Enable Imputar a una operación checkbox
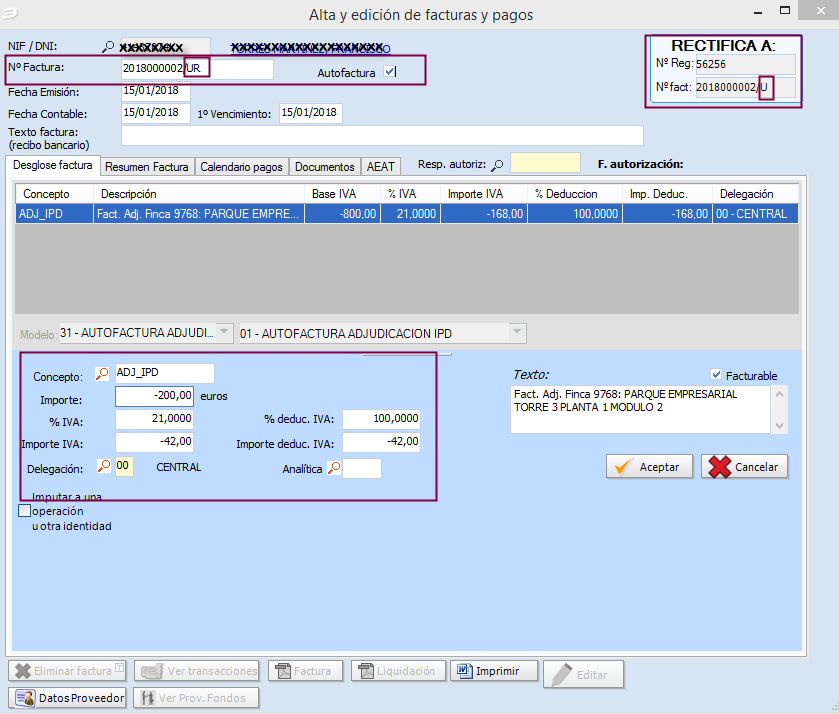 (24, 511)
